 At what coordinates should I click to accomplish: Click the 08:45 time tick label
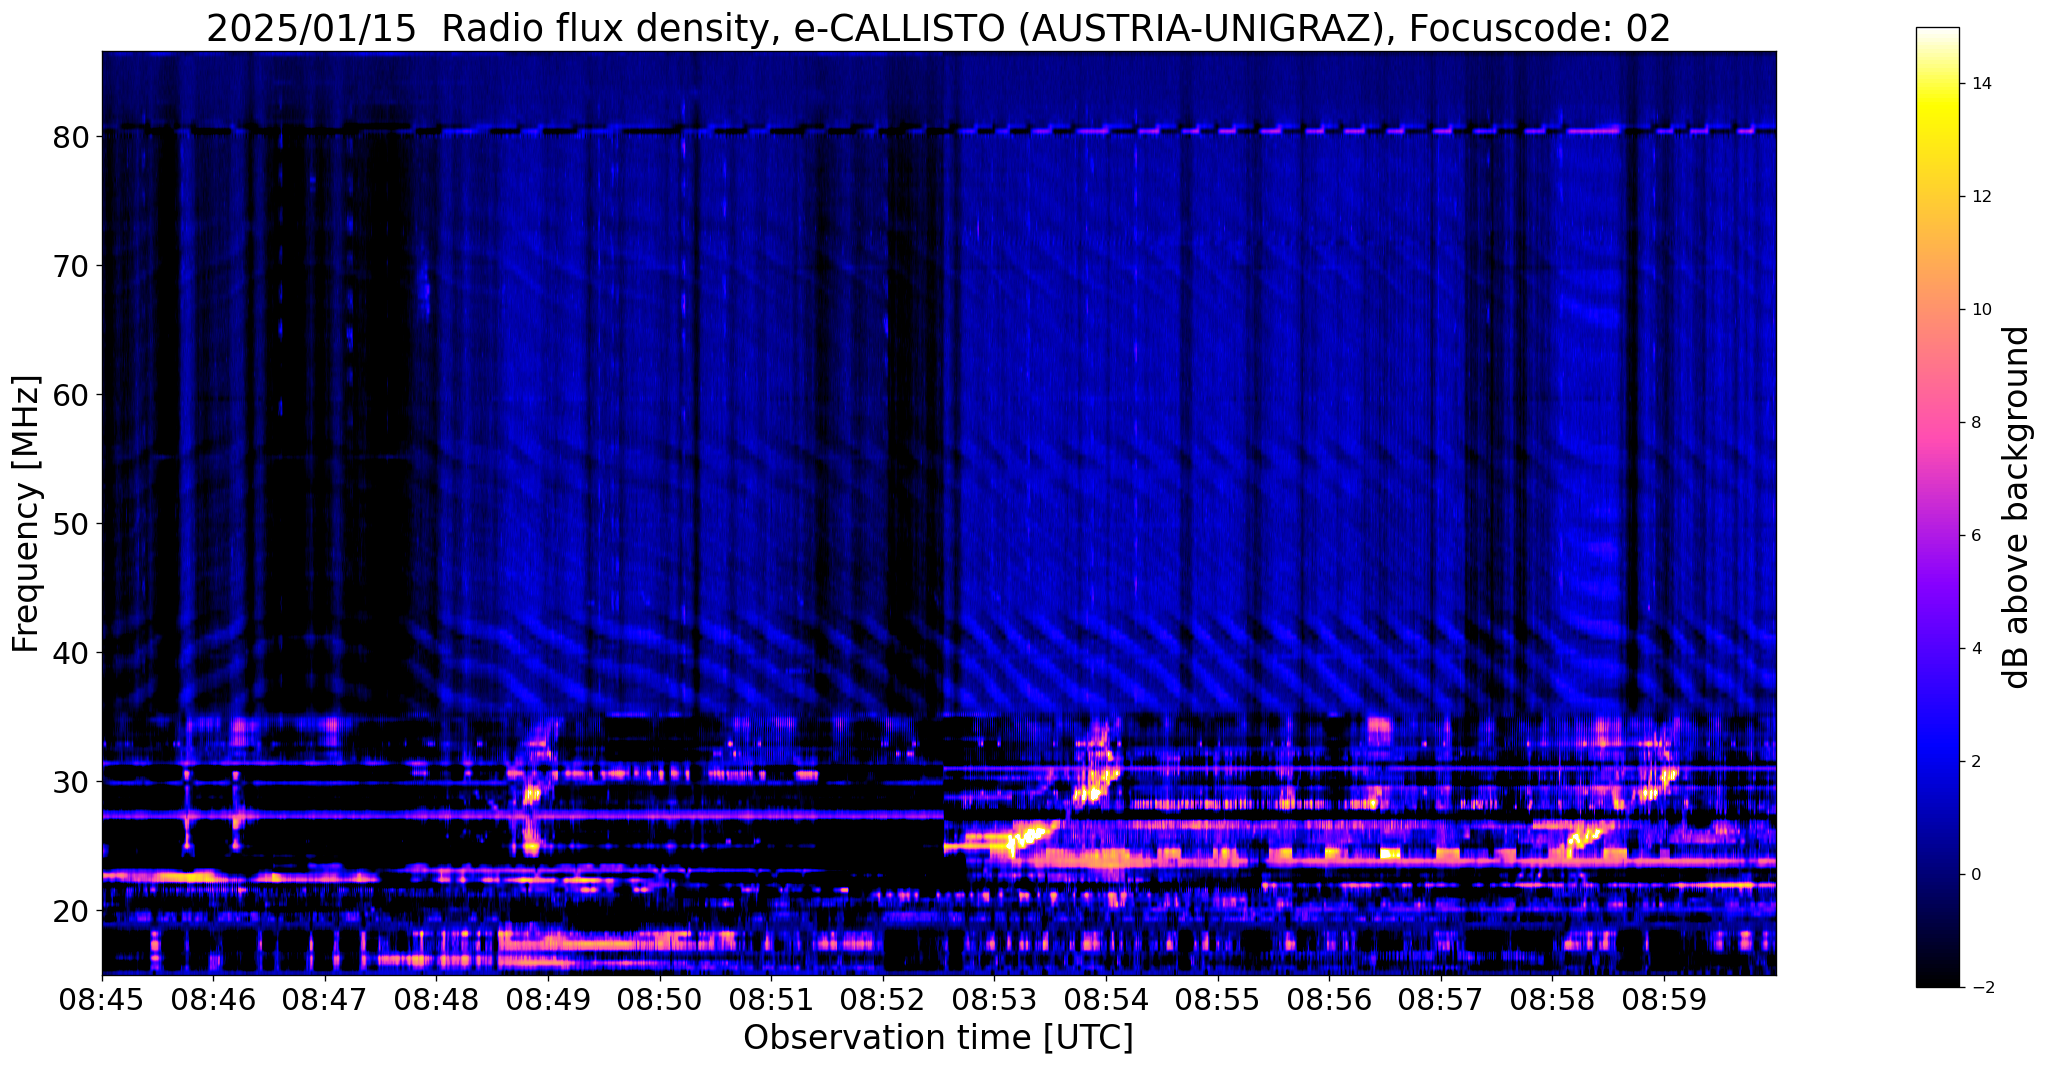pyautogui.click(x=102, y=999)
